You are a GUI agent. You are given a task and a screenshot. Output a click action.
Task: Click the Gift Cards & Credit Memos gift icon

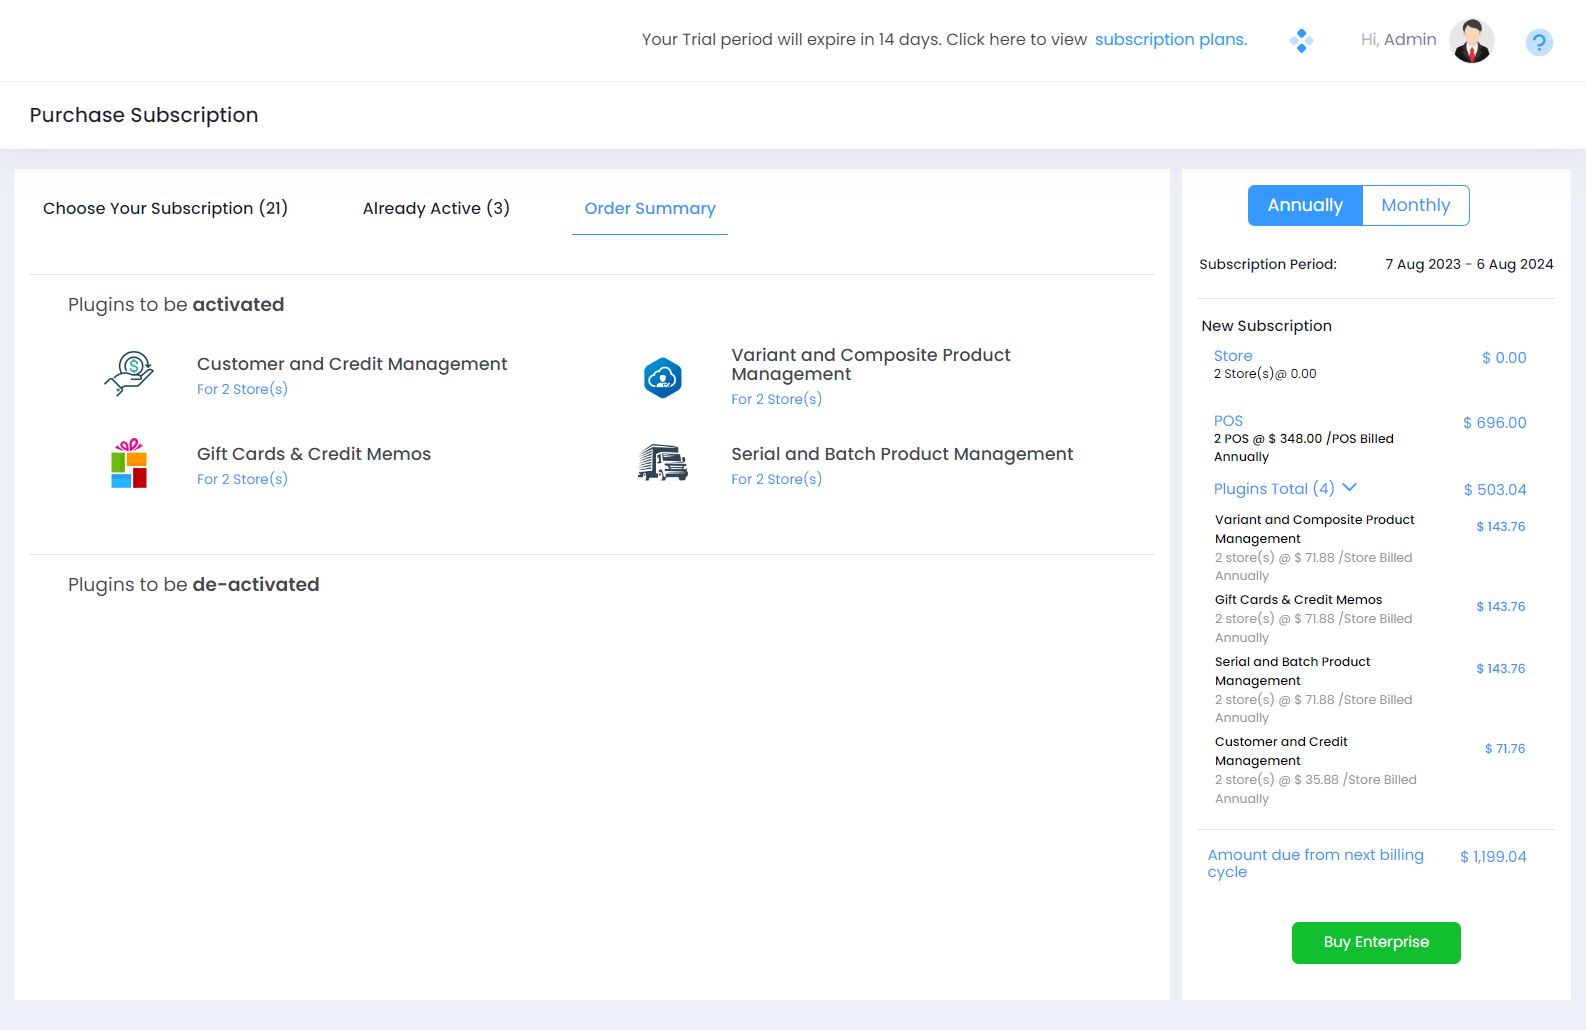(x=129, y=464)
